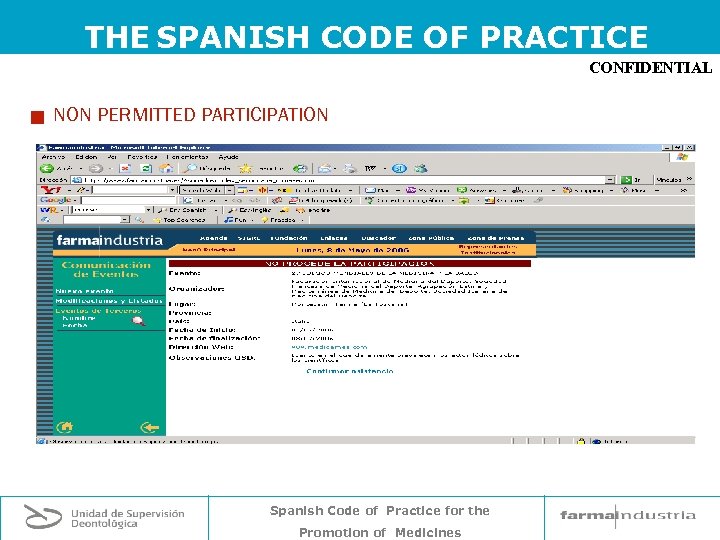
Task: Open the Archivo menu
Action: click(x=53, y=157)
